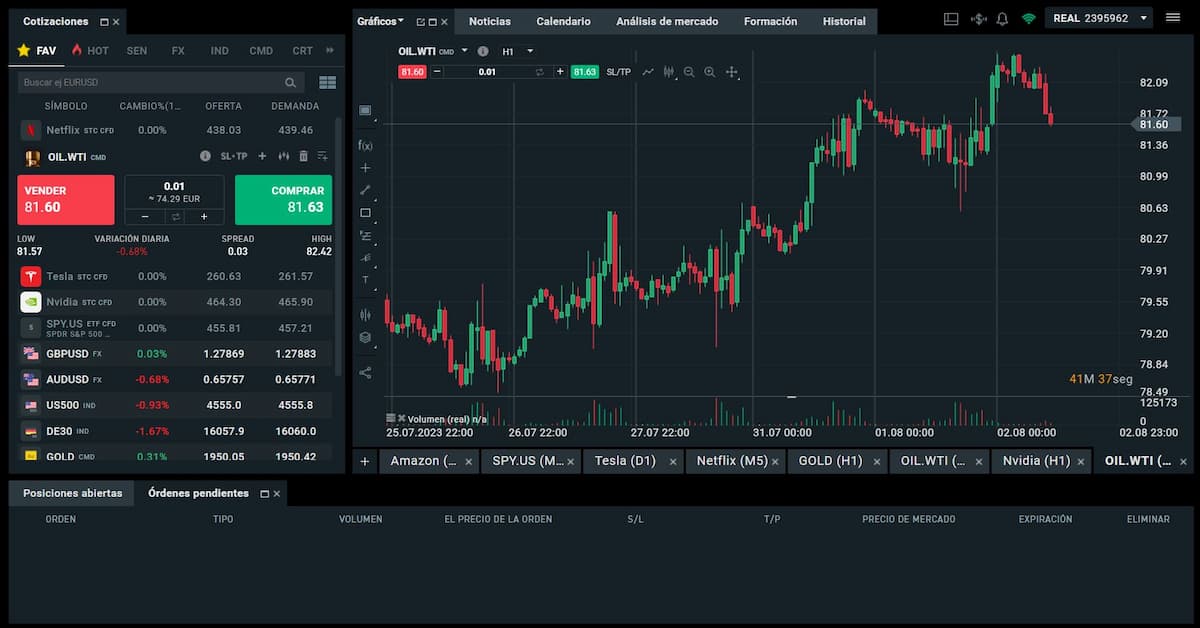Select the crosshair plus tool in chart sidebar
The image size is (1200, 628).
pyautogui.click(x=365, y=168)
